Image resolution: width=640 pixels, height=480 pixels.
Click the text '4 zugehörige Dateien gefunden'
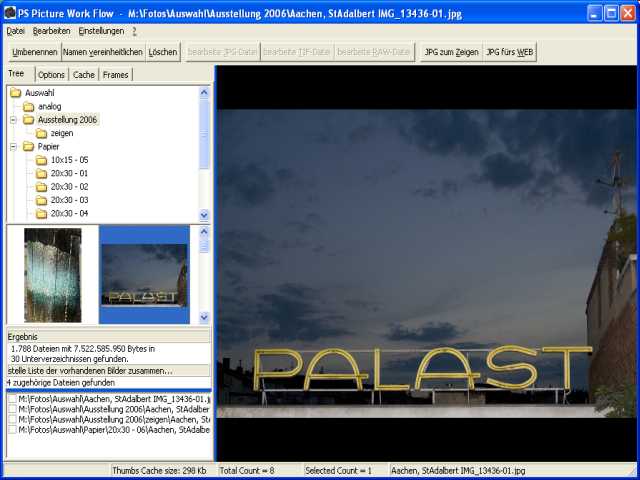click(x=61, y=383)
